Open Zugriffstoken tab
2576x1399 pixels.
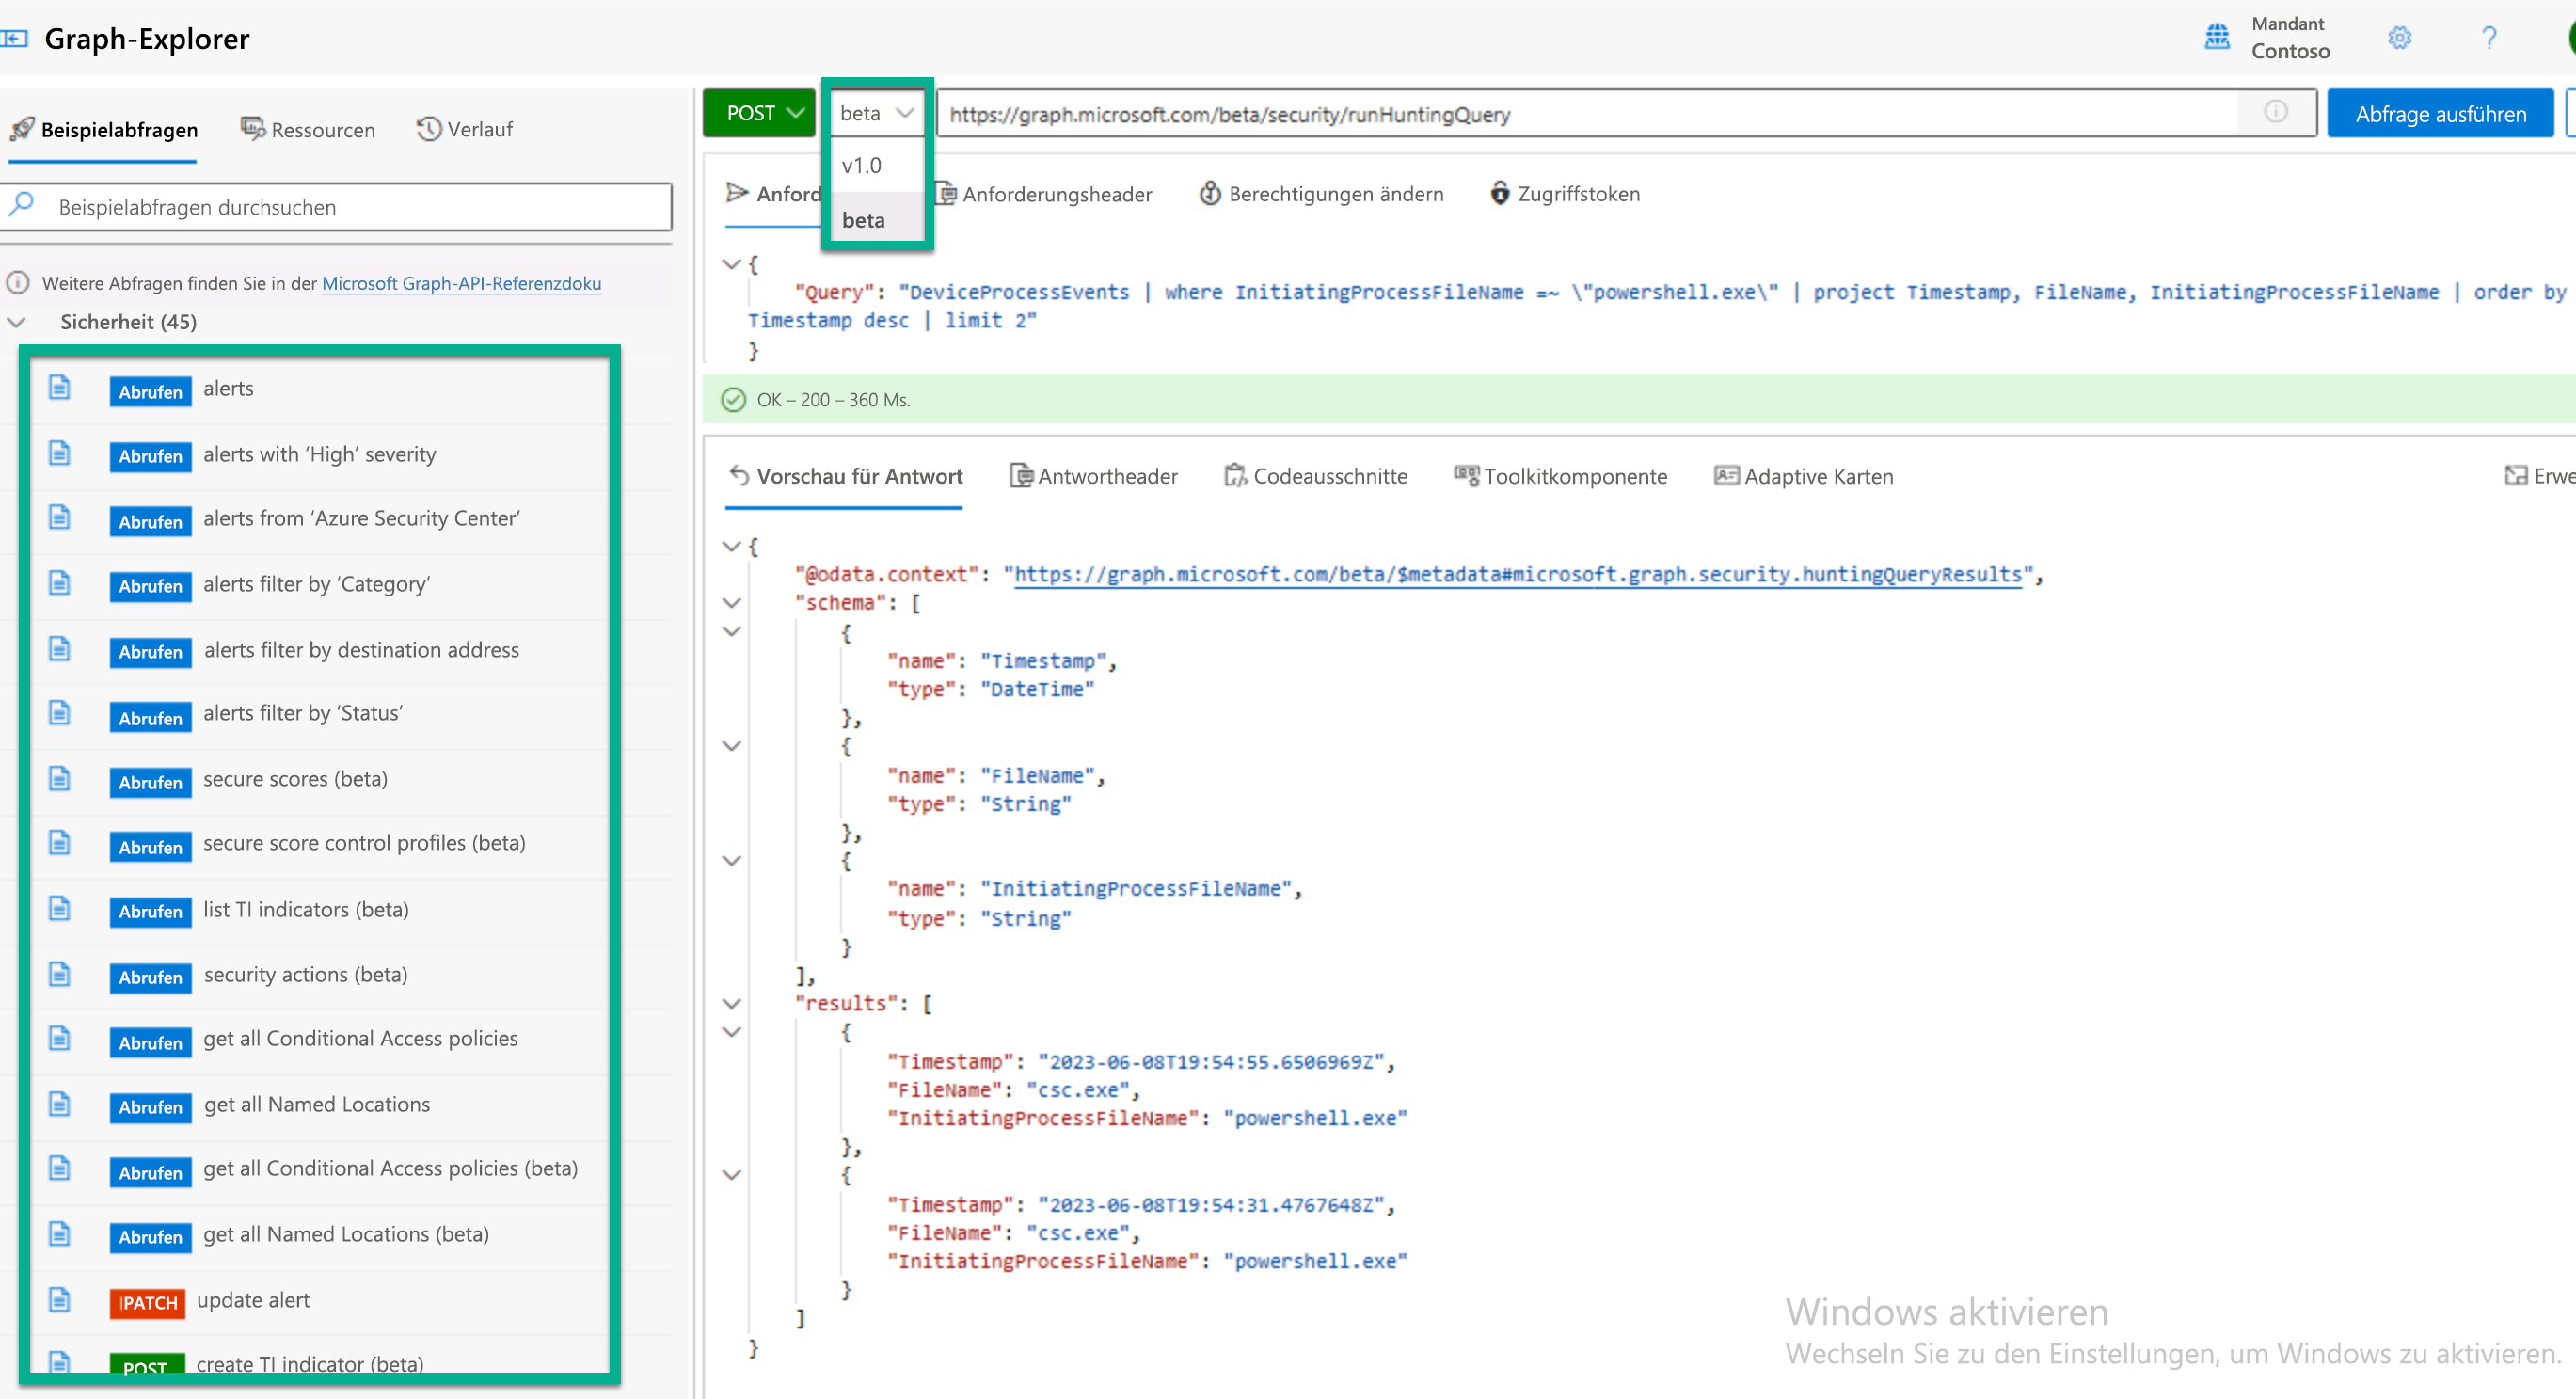point(1565,194)
